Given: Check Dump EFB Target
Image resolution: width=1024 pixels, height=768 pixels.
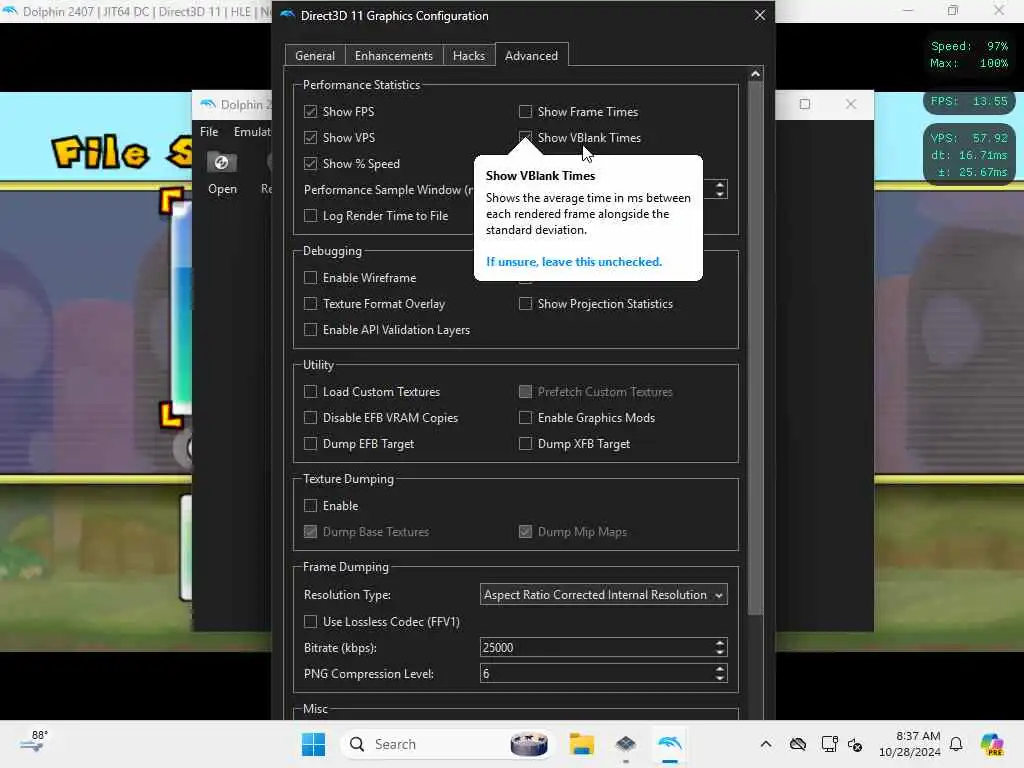Looking at the screenshot, I should pos(310,444).
